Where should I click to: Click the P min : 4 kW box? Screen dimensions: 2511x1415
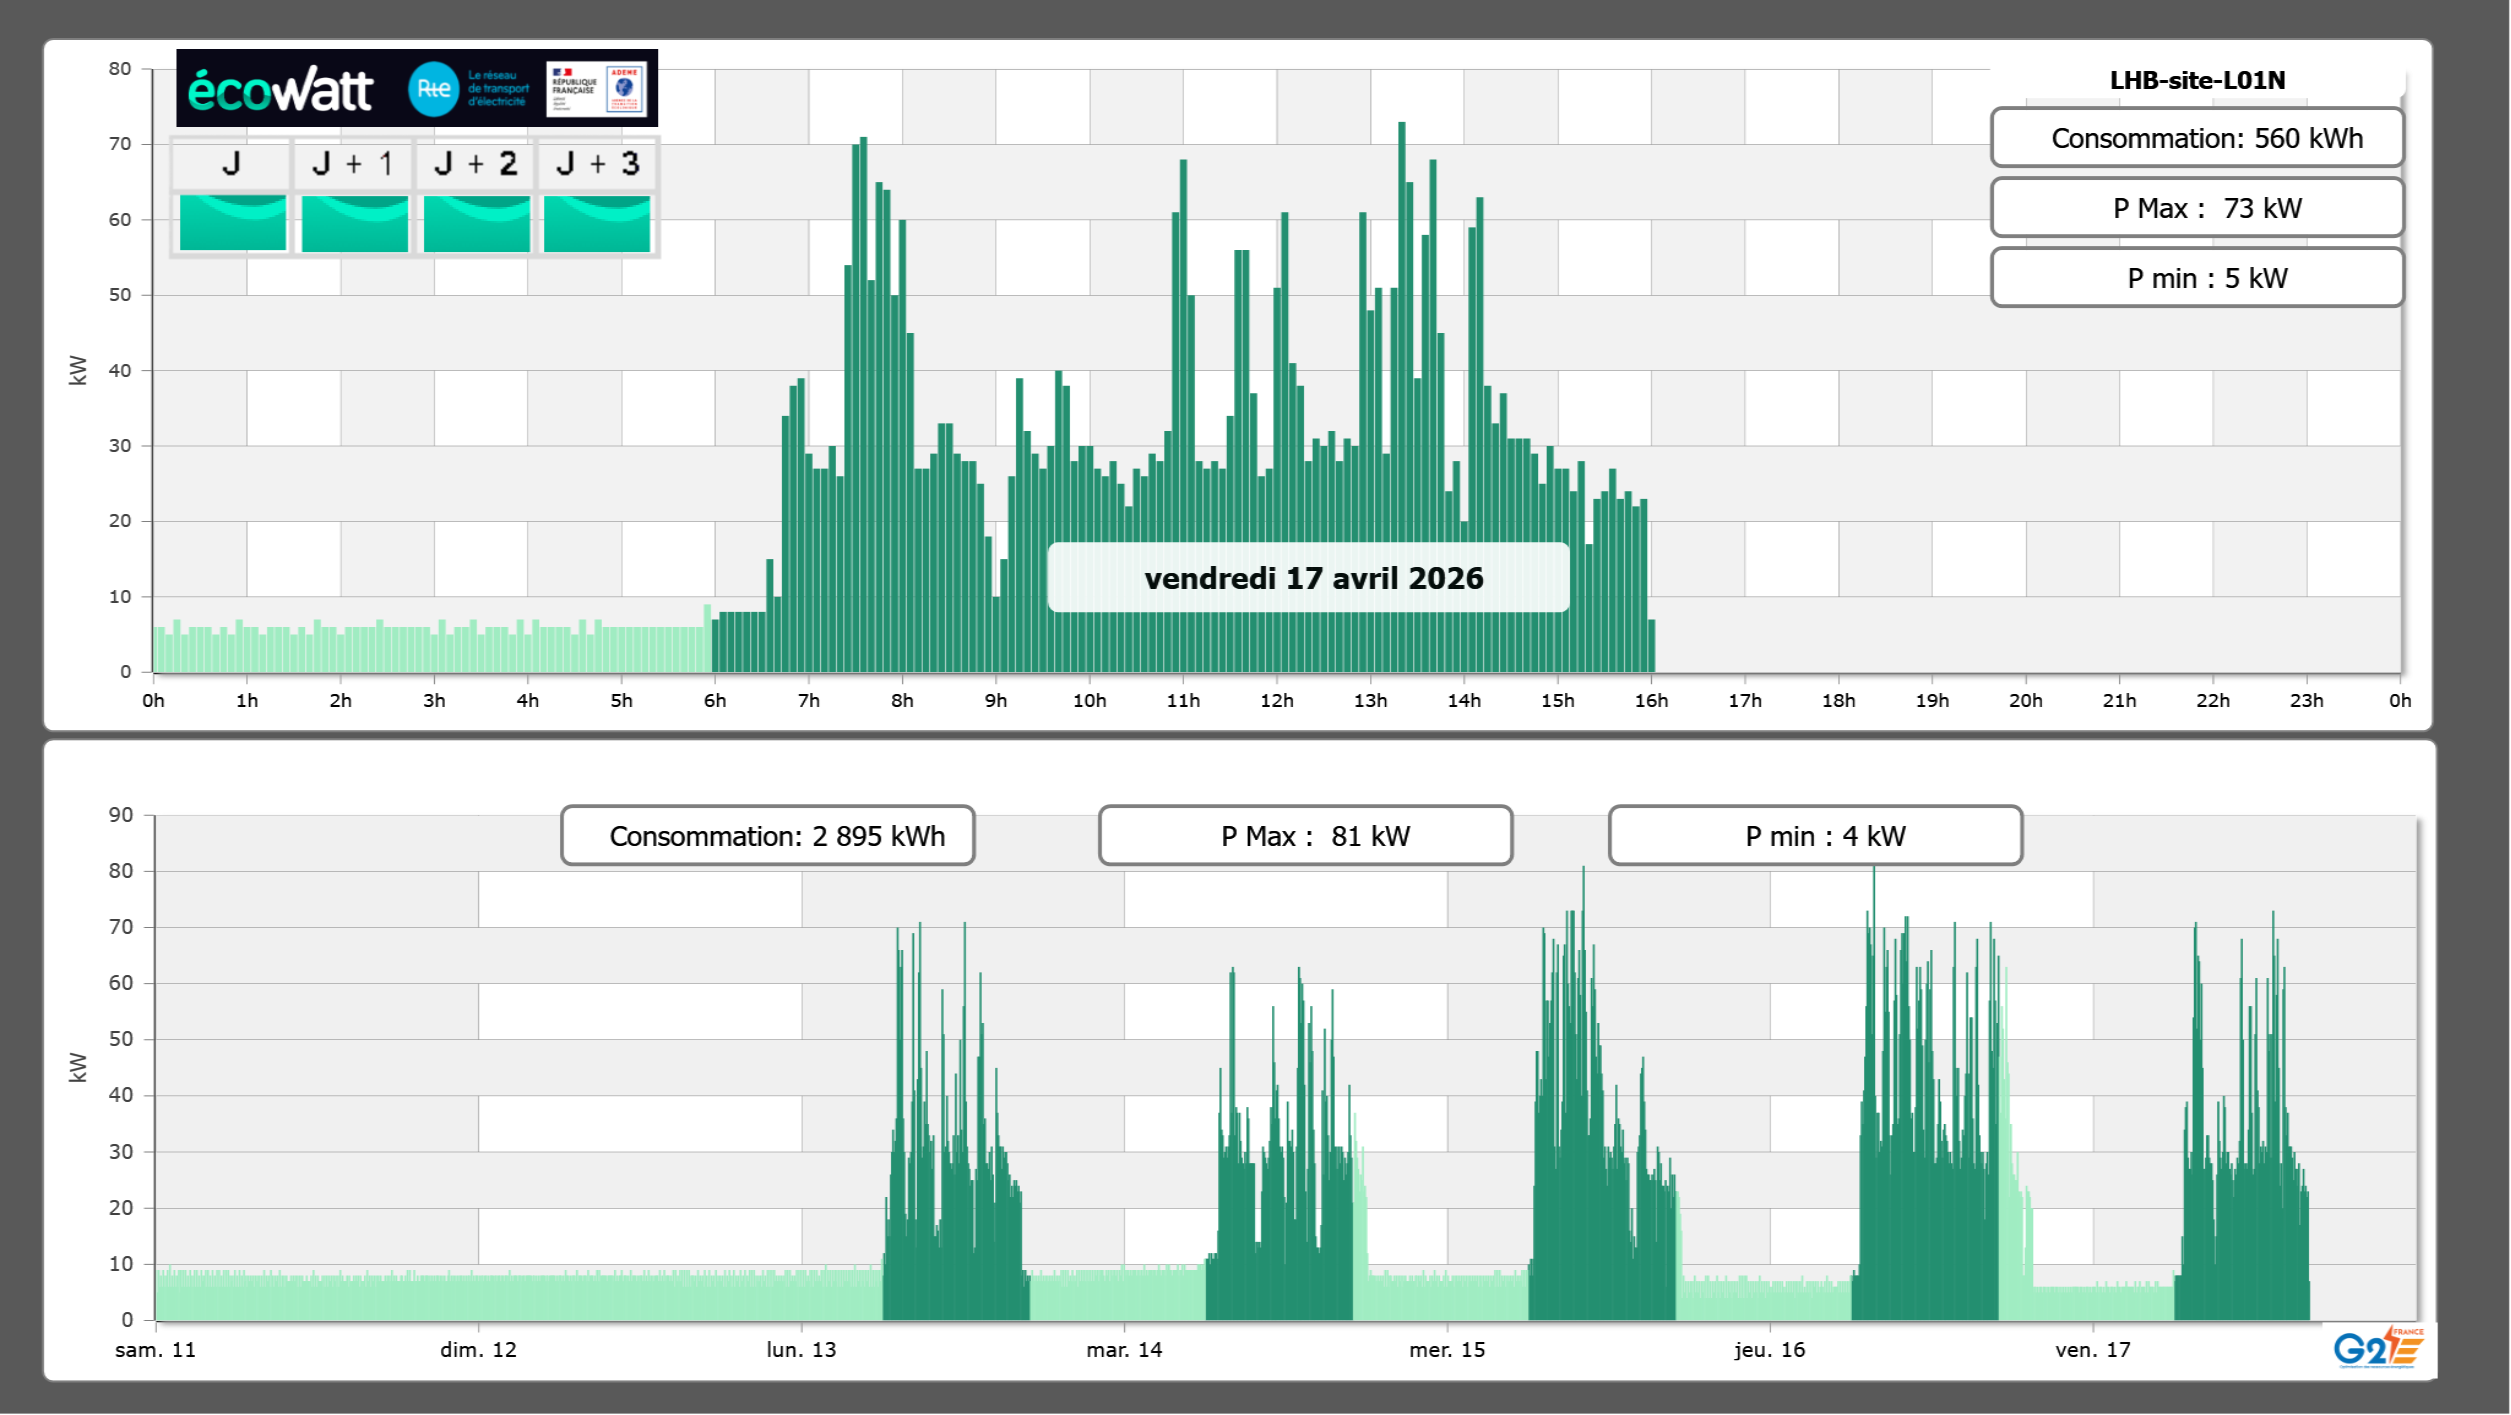(x=1815, y=836)
